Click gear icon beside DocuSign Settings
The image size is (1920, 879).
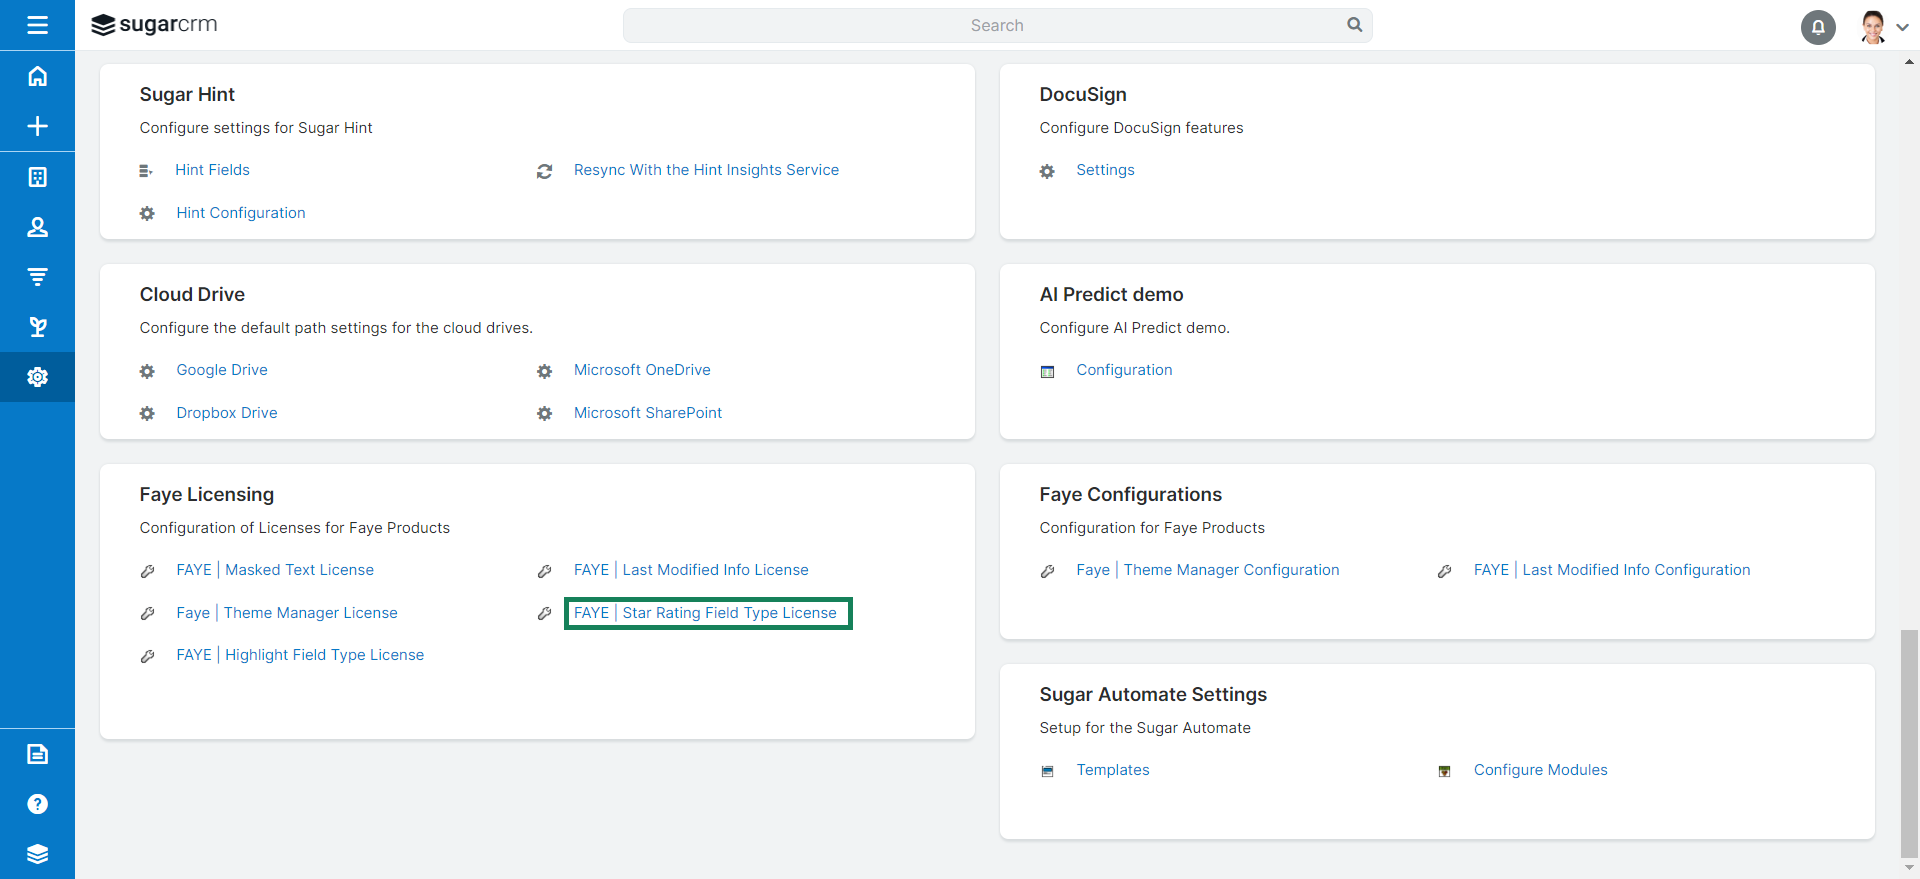[x=1047, y=171]
